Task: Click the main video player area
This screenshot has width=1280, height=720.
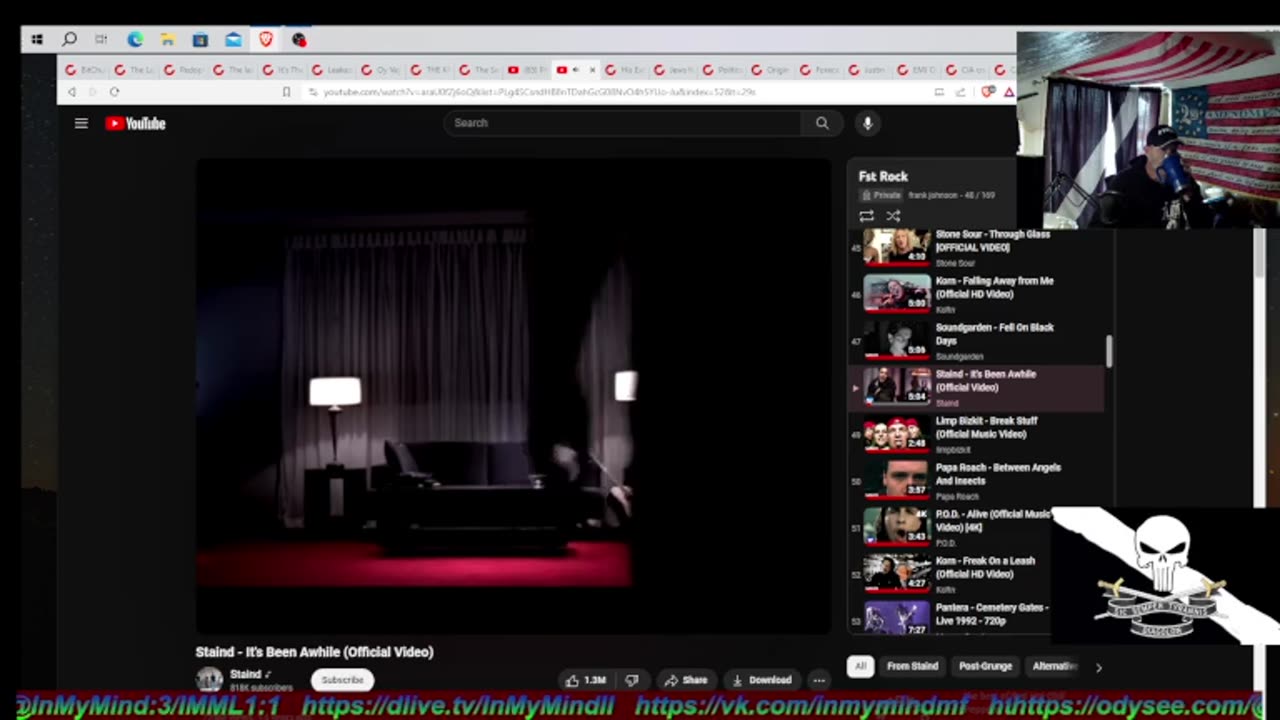Action: click(x=513, y=395)
